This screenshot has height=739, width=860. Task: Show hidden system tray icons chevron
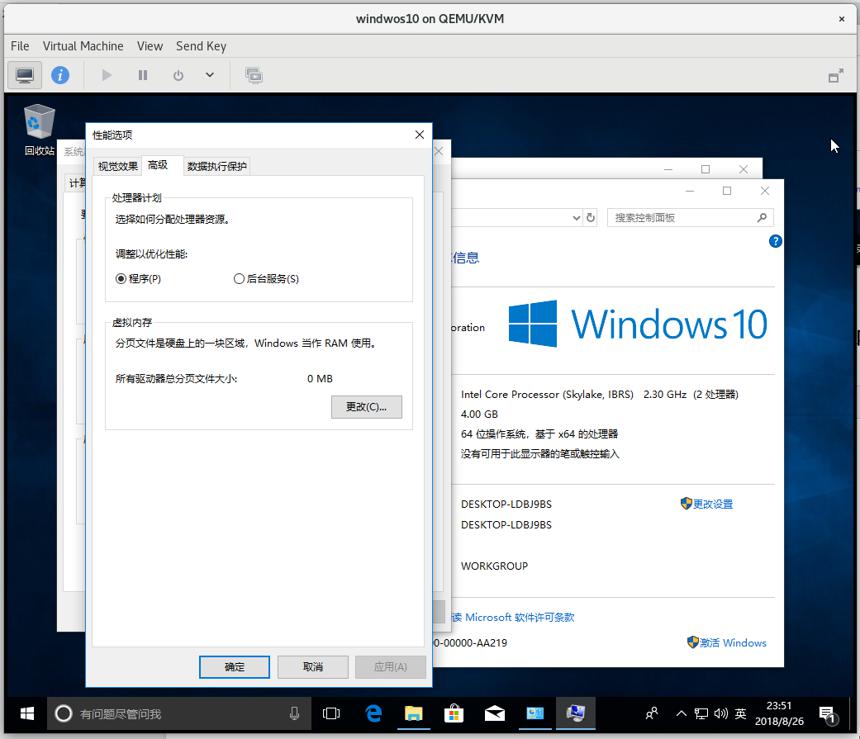click(x=681, y=713)
